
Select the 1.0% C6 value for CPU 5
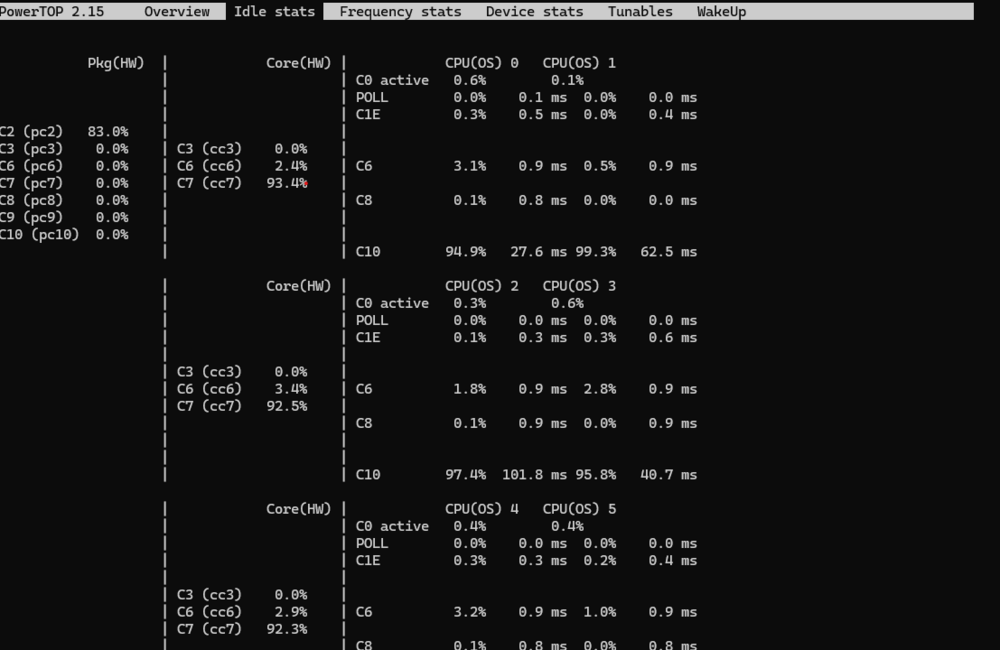pos(599,612)
